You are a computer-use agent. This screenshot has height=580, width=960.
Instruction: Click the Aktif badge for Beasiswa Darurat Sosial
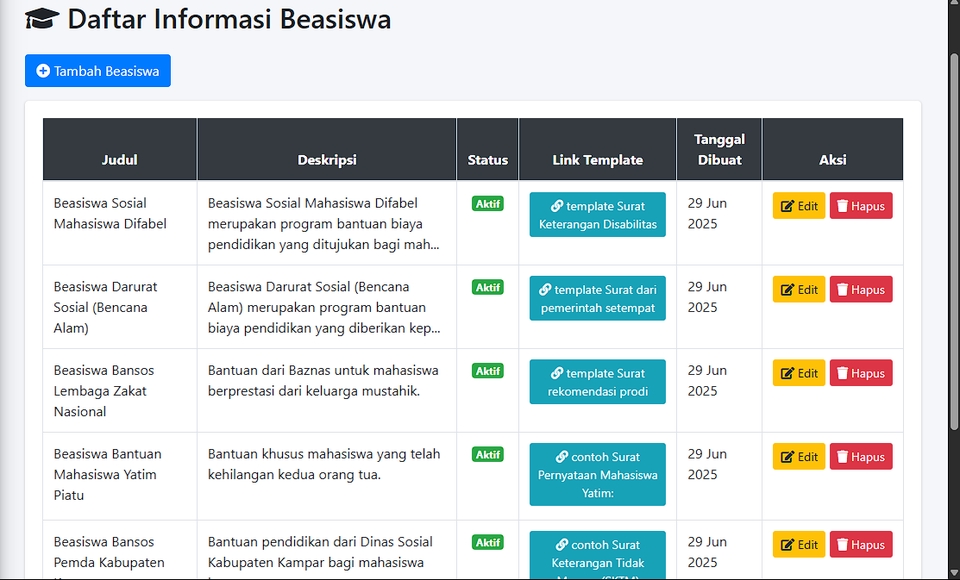(488, 287)
